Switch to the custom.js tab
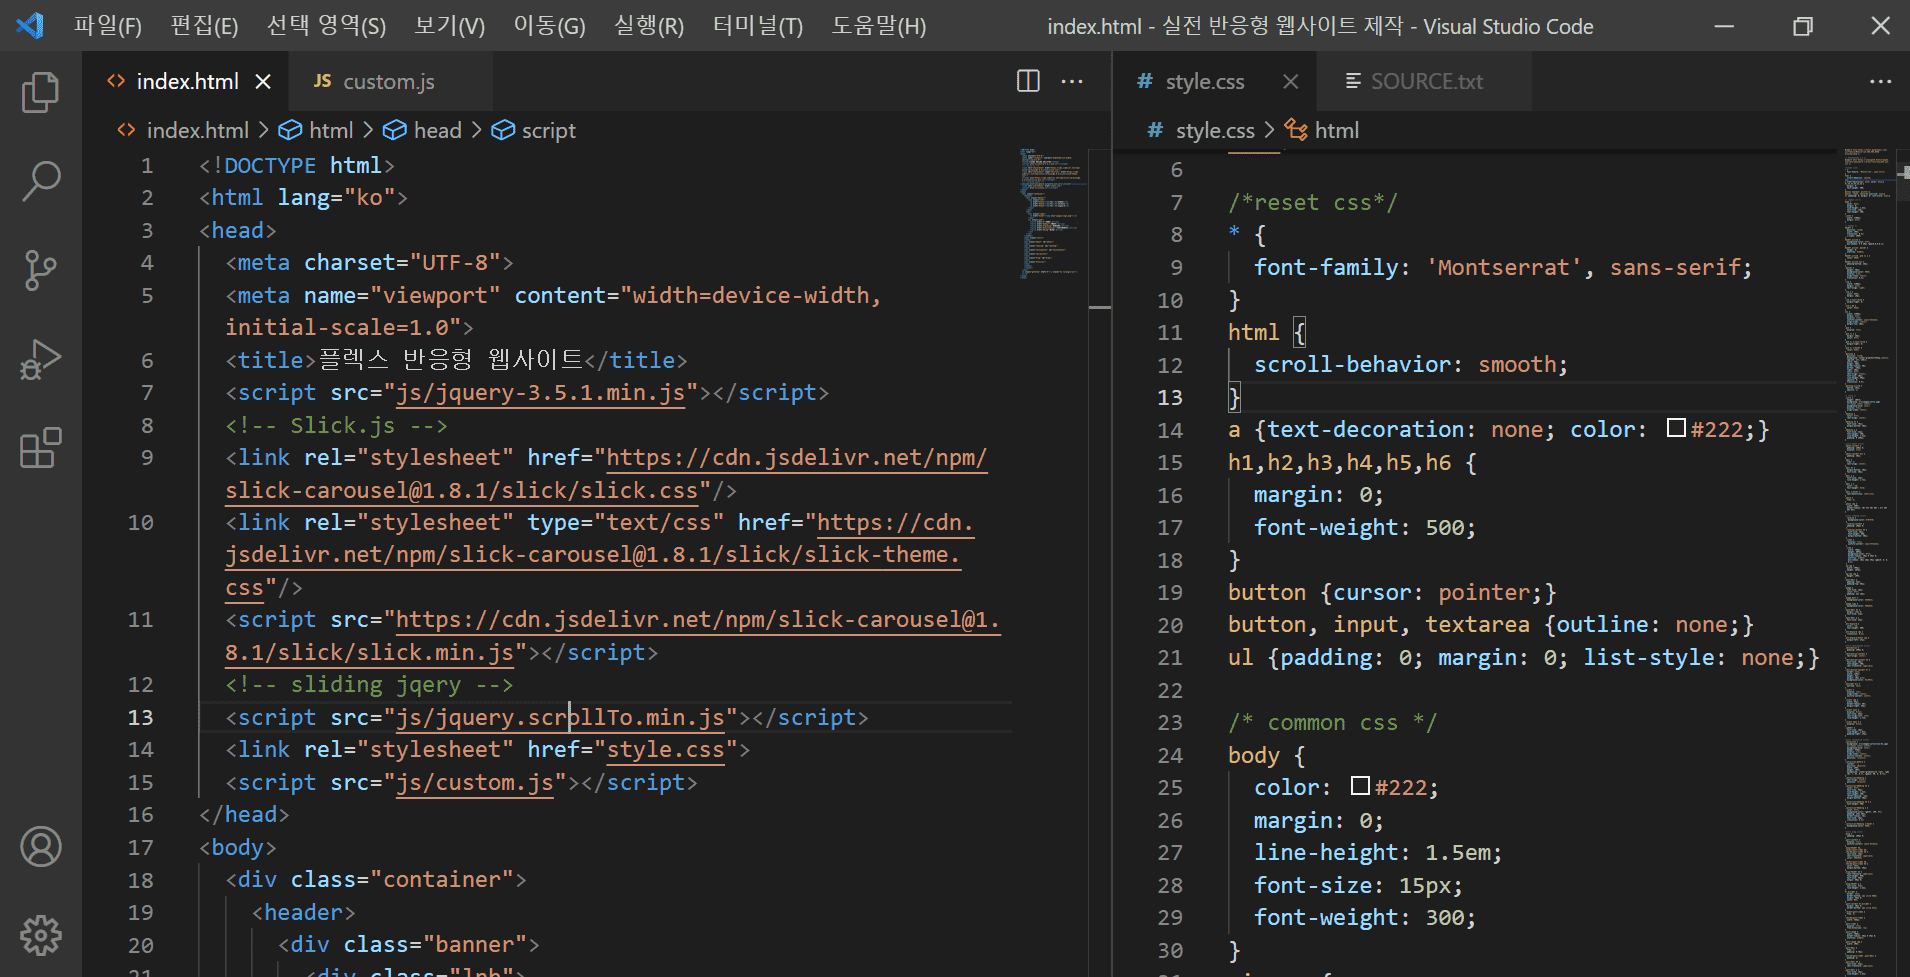 click(x=389, y=81)
